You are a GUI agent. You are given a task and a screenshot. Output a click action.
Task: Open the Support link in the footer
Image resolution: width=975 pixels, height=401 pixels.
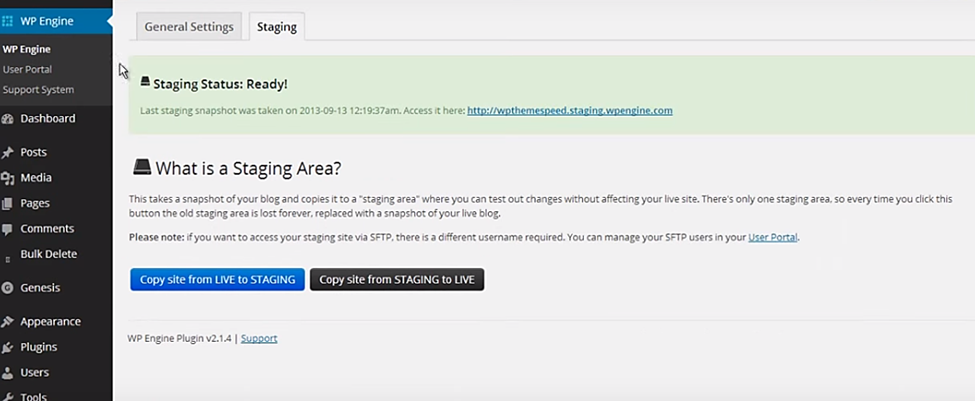click(259, 339)
